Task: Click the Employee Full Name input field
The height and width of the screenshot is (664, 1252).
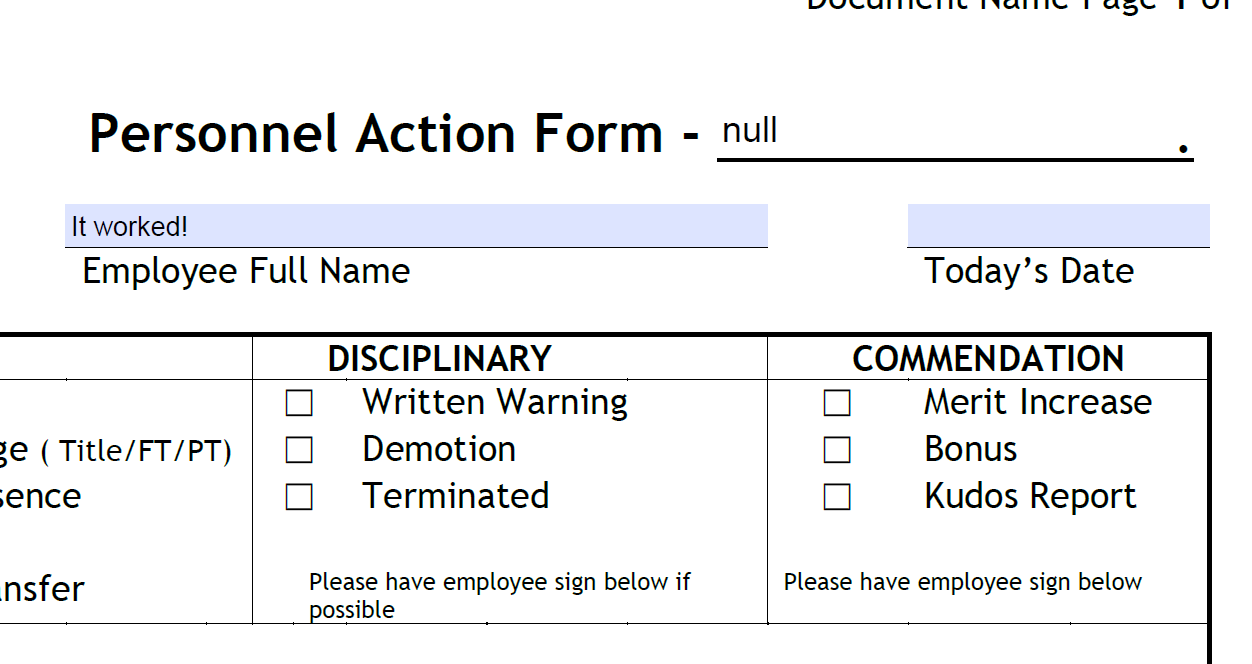Action: click(x=416, y=226)
